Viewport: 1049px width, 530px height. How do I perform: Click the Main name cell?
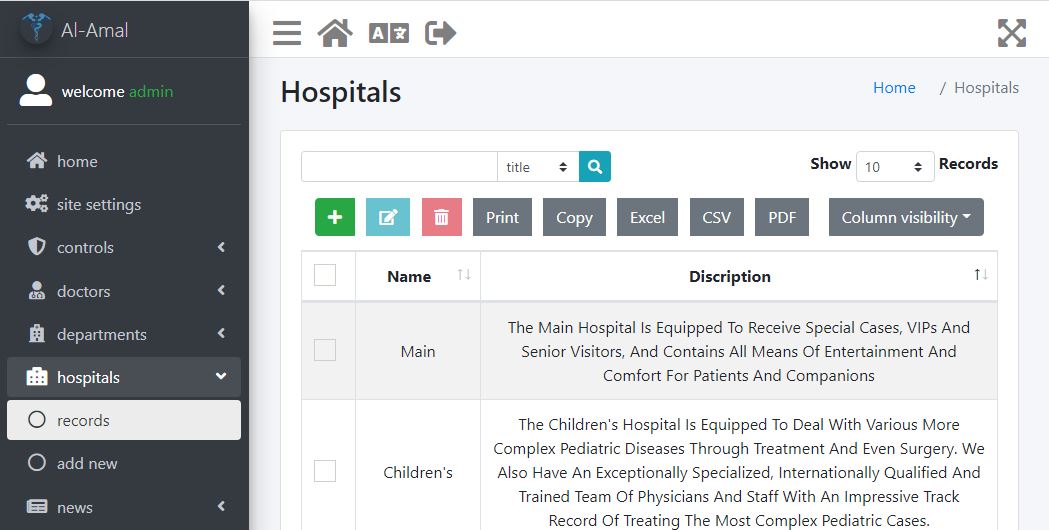(417, 351)
